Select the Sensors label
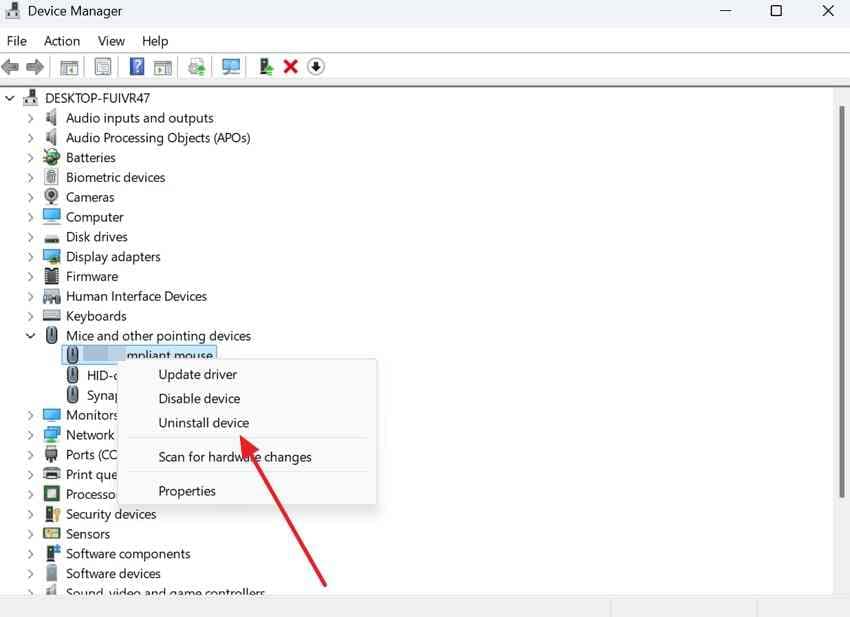Image resolution: width=850 pixels, height=617 pixels. [x=88, y=534]
